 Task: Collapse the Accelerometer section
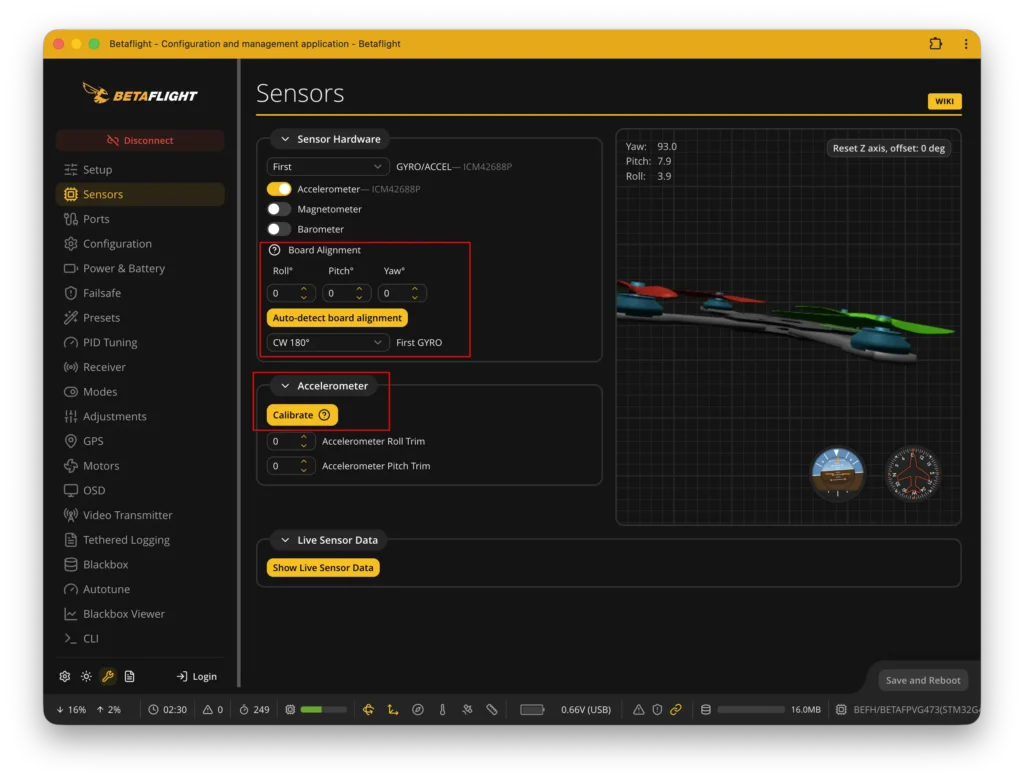click(x=285, y=386)
